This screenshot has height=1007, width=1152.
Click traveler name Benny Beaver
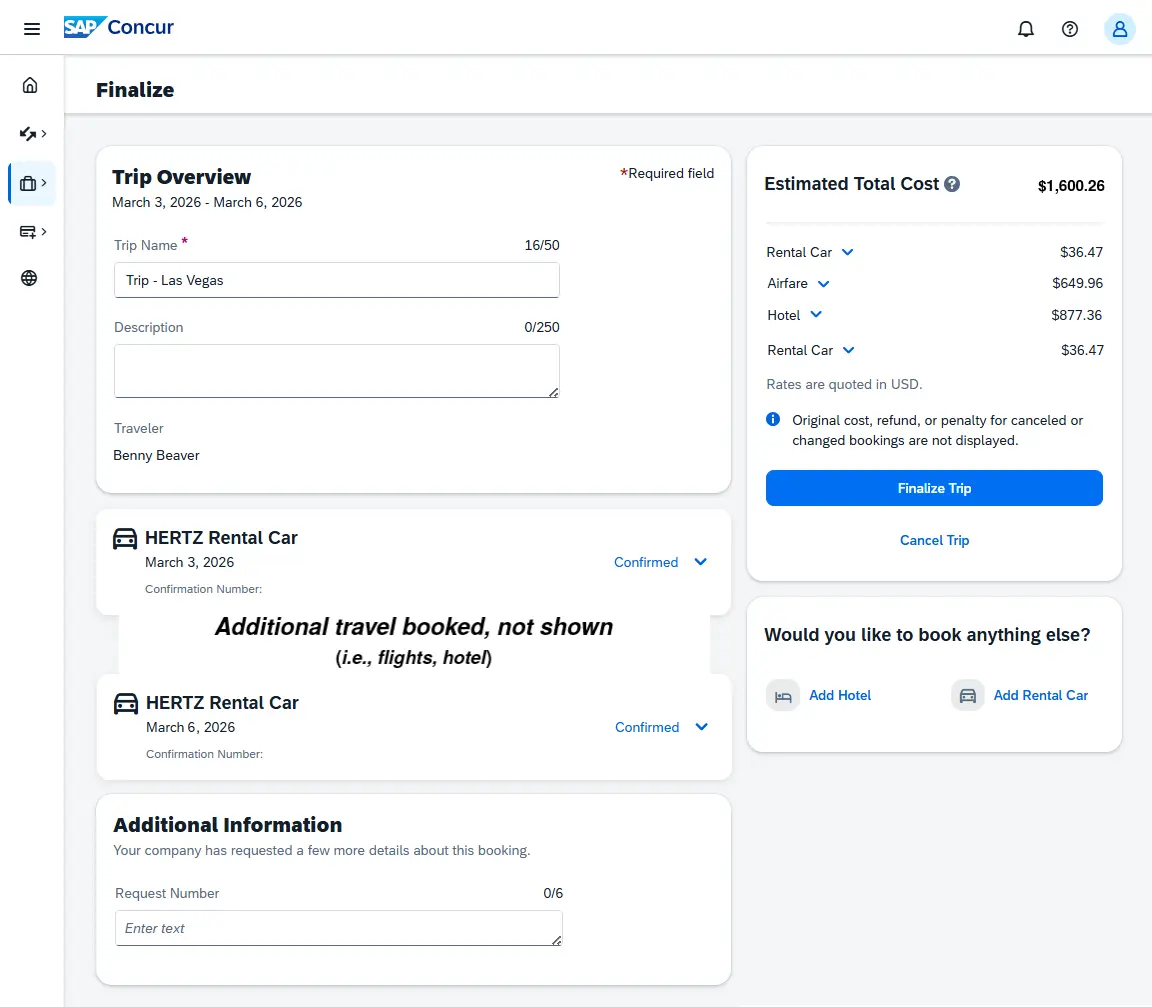[156, 455]
